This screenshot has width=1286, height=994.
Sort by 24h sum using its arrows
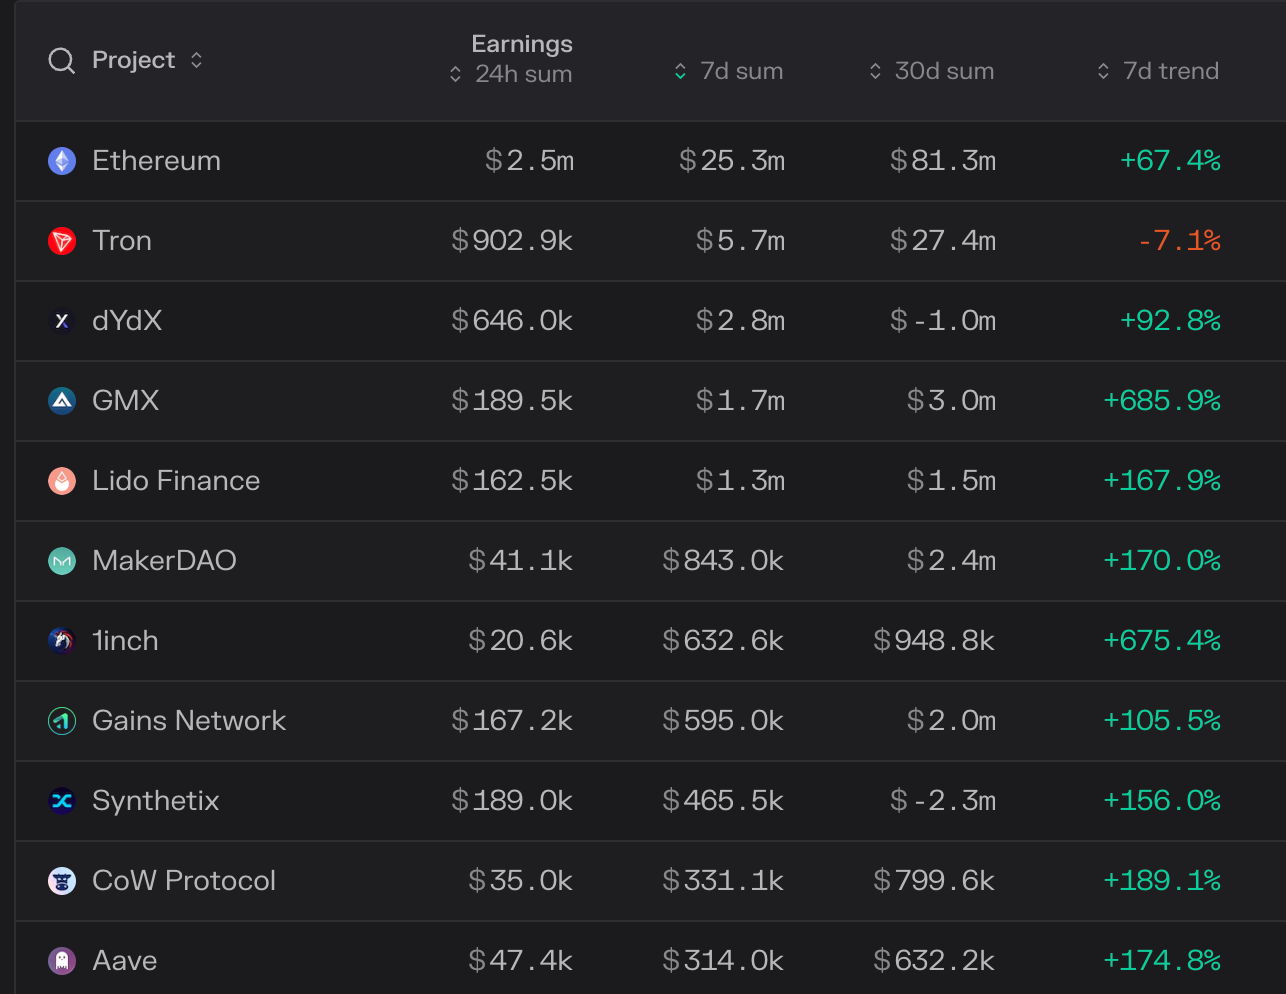pos(455,74)
